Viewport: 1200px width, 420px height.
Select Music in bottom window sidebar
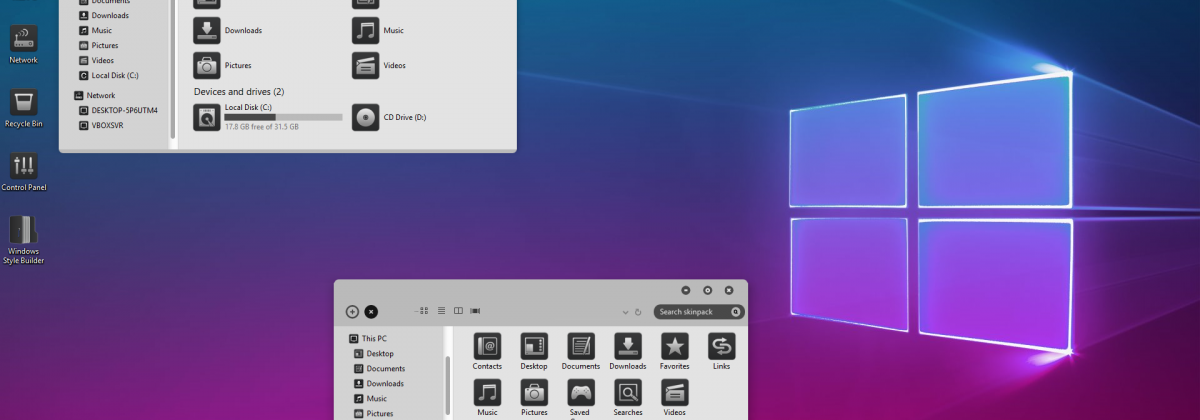(x=370, y=399)
